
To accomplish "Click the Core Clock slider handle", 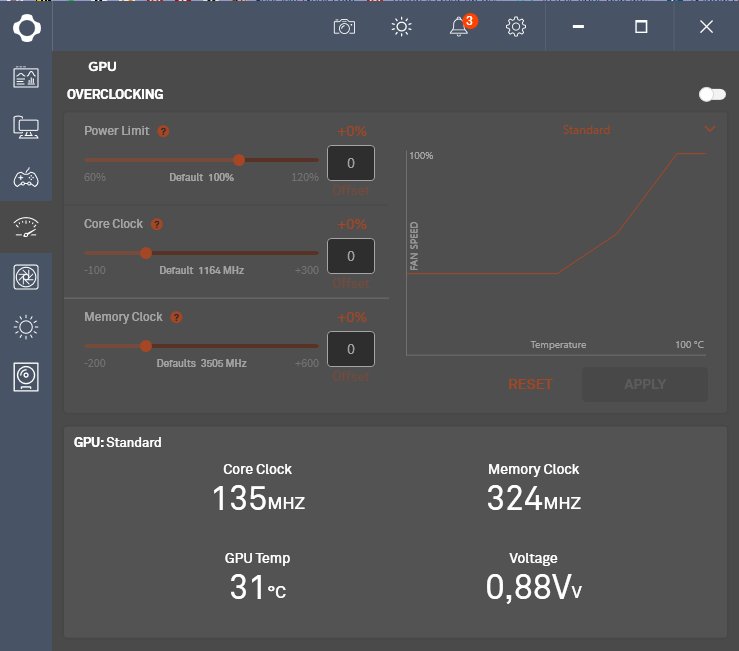I will click(x=146, y=253).
